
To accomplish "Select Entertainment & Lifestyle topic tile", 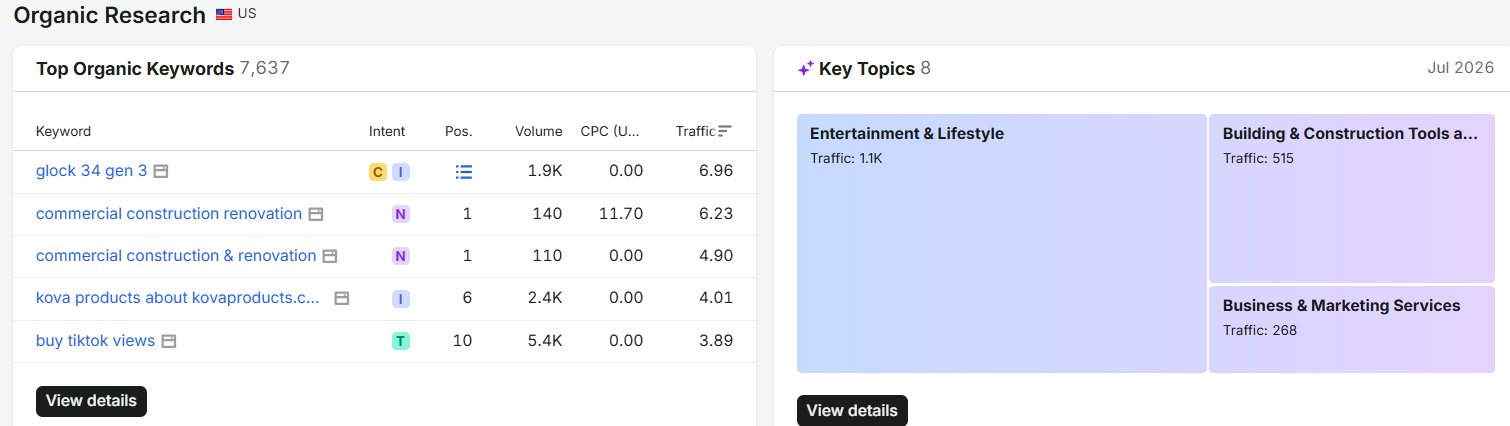I will click(1001, 243).
